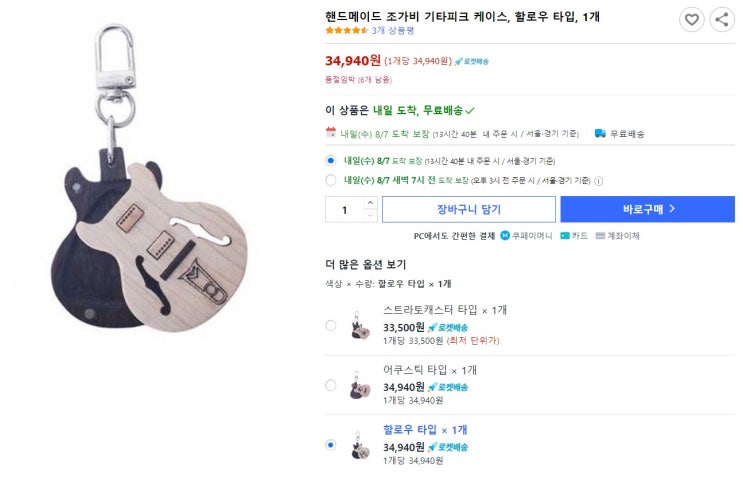Decrease quantity with the down arrow
743x481 pixels.
tap(370, 215)
